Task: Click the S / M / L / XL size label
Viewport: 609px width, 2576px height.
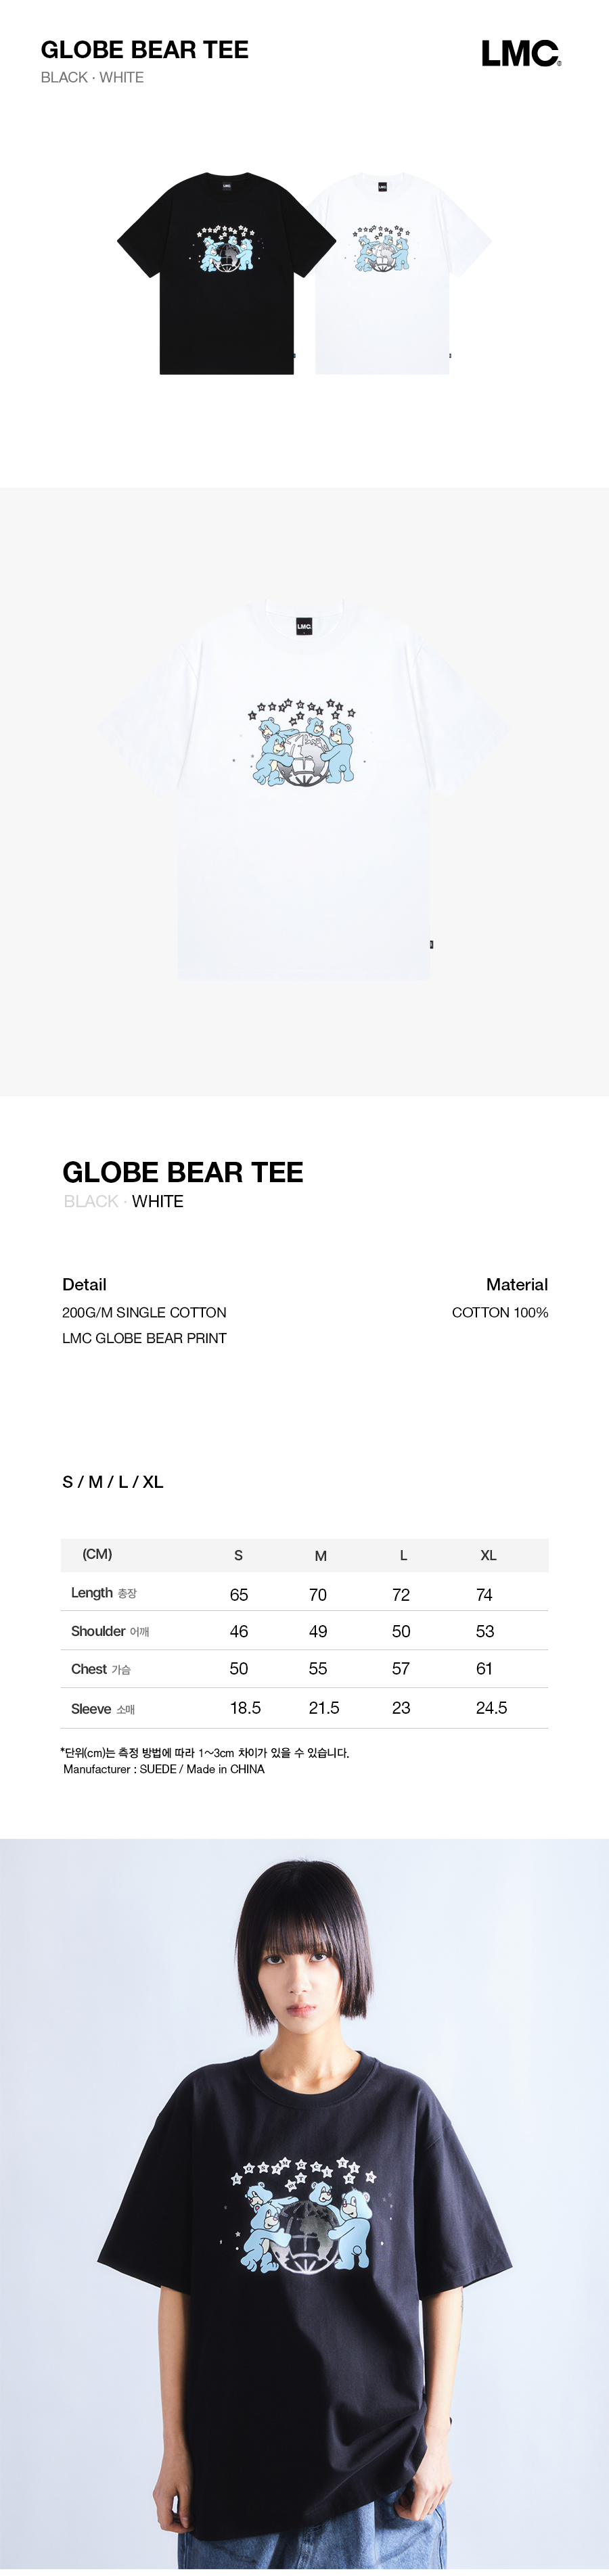Action: 112,1482
